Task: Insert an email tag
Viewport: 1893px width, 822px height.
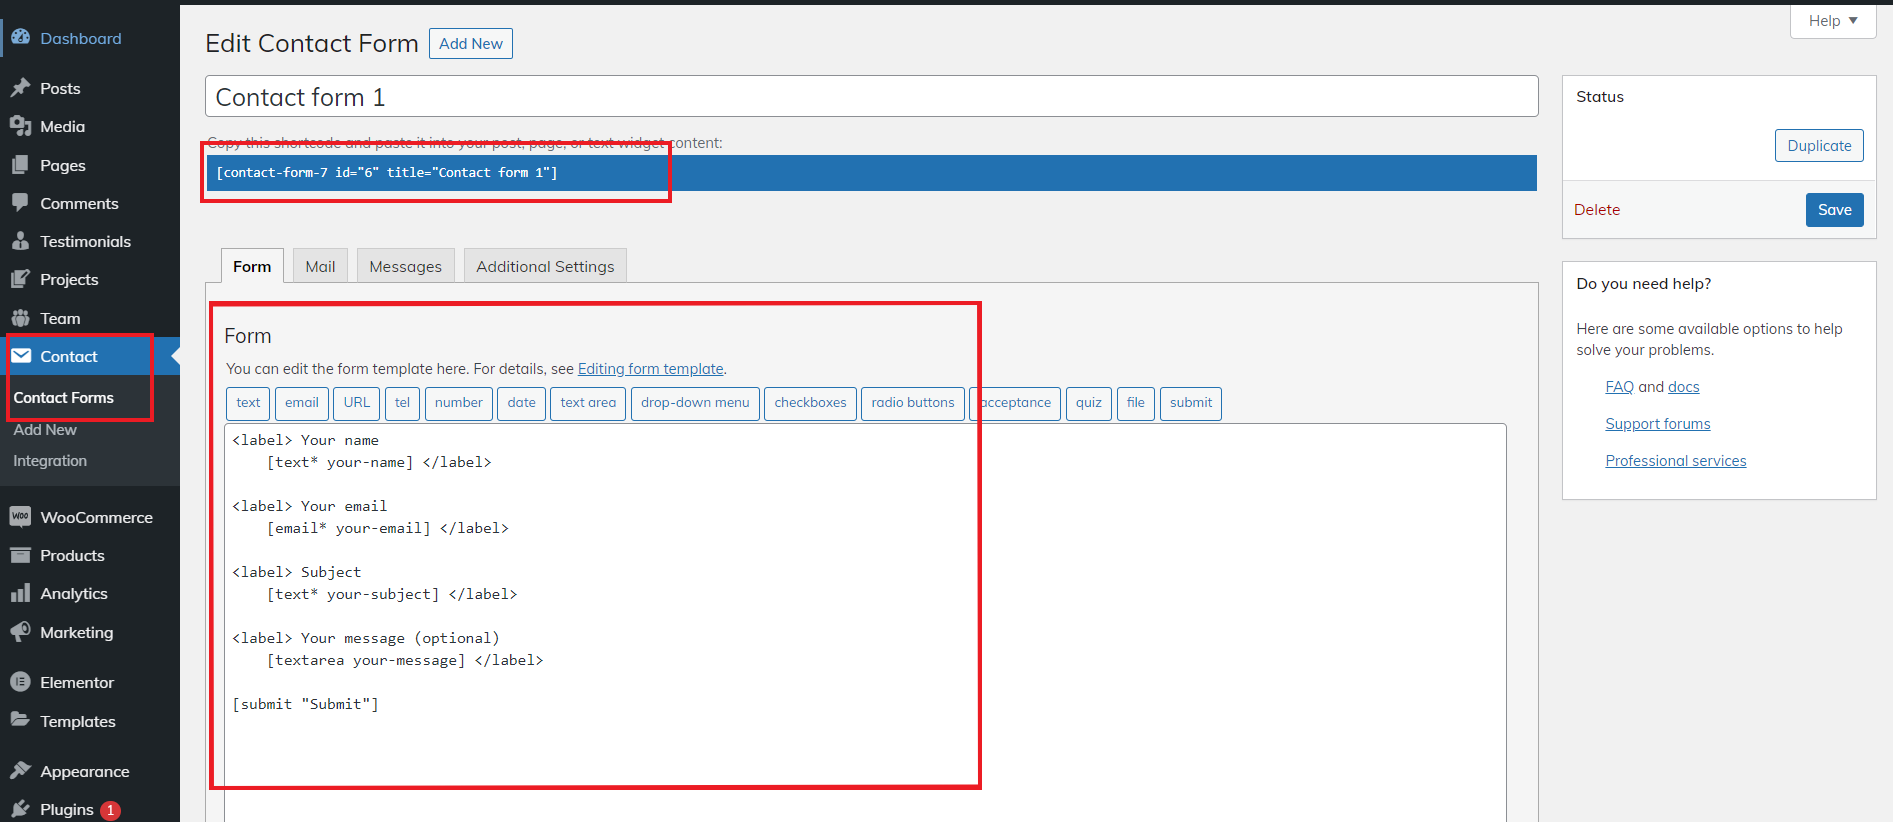Action: pyautogui.click(x=302, y=403)
